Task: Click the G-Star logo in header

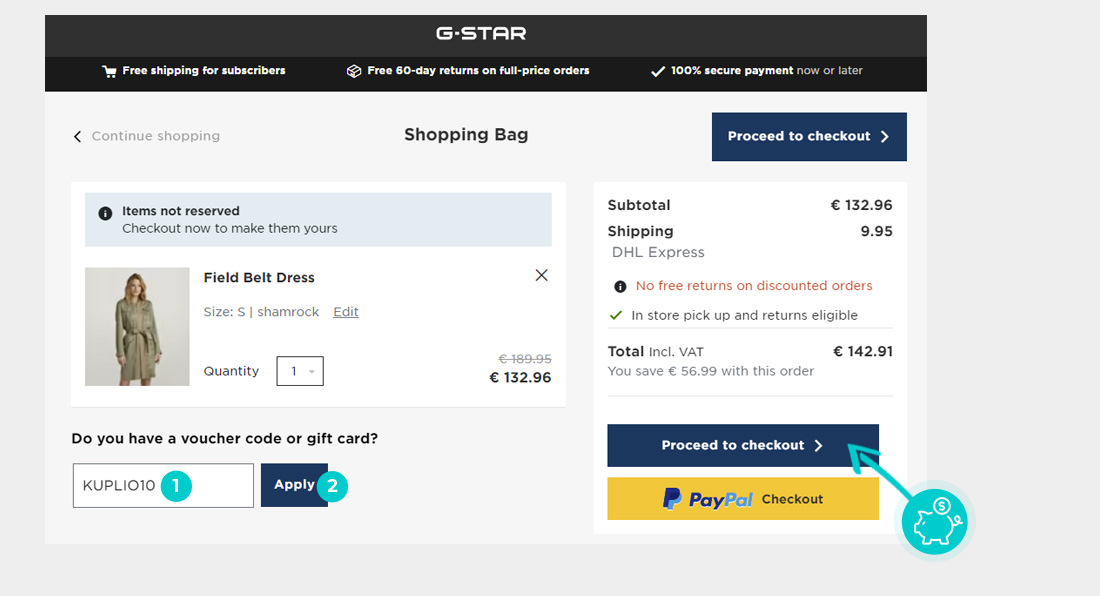Action: tap(481, 33)
